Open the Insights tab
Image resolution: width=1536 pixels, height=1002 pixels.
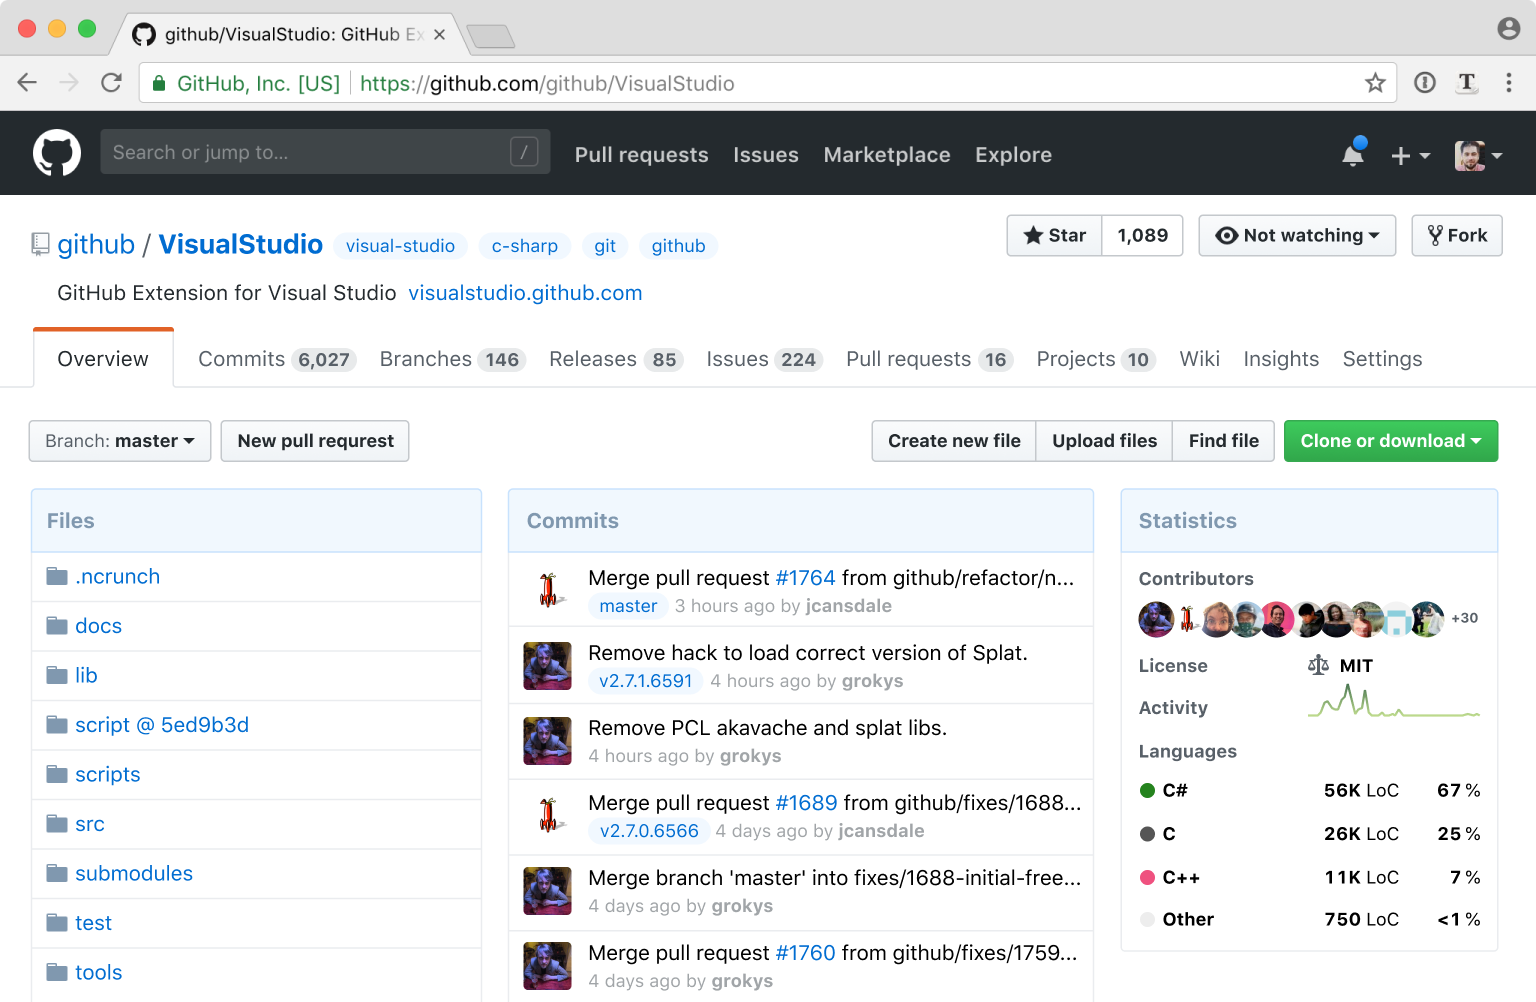[1281, 359]
